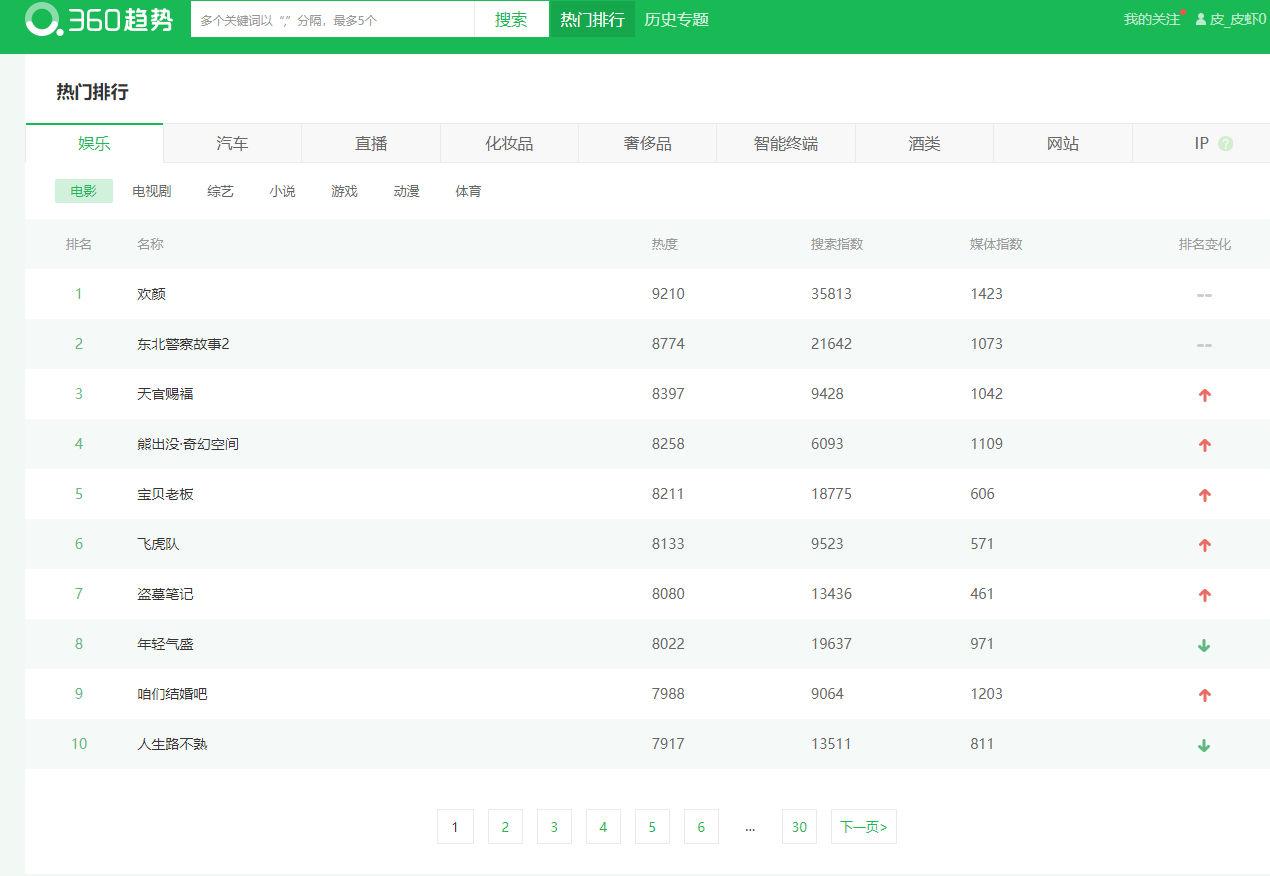The width and height of the screenshot is (1270, 876).
Task: Click the red up arrow for 咱们结婚吧
Action: 1204,695
